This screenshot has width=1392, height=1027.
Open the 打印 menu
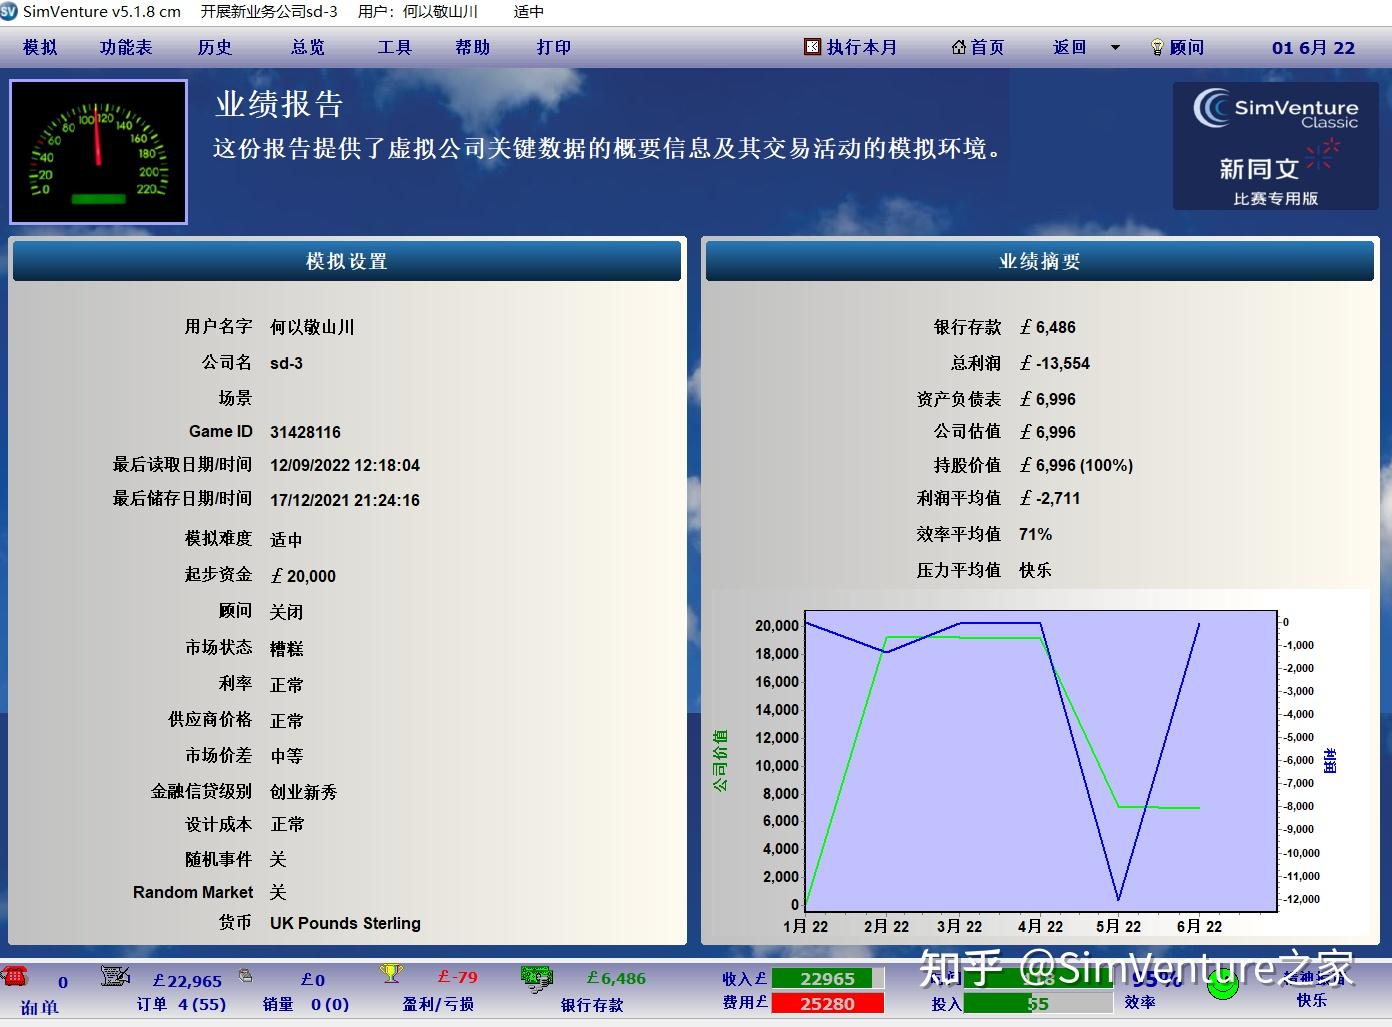553,47
